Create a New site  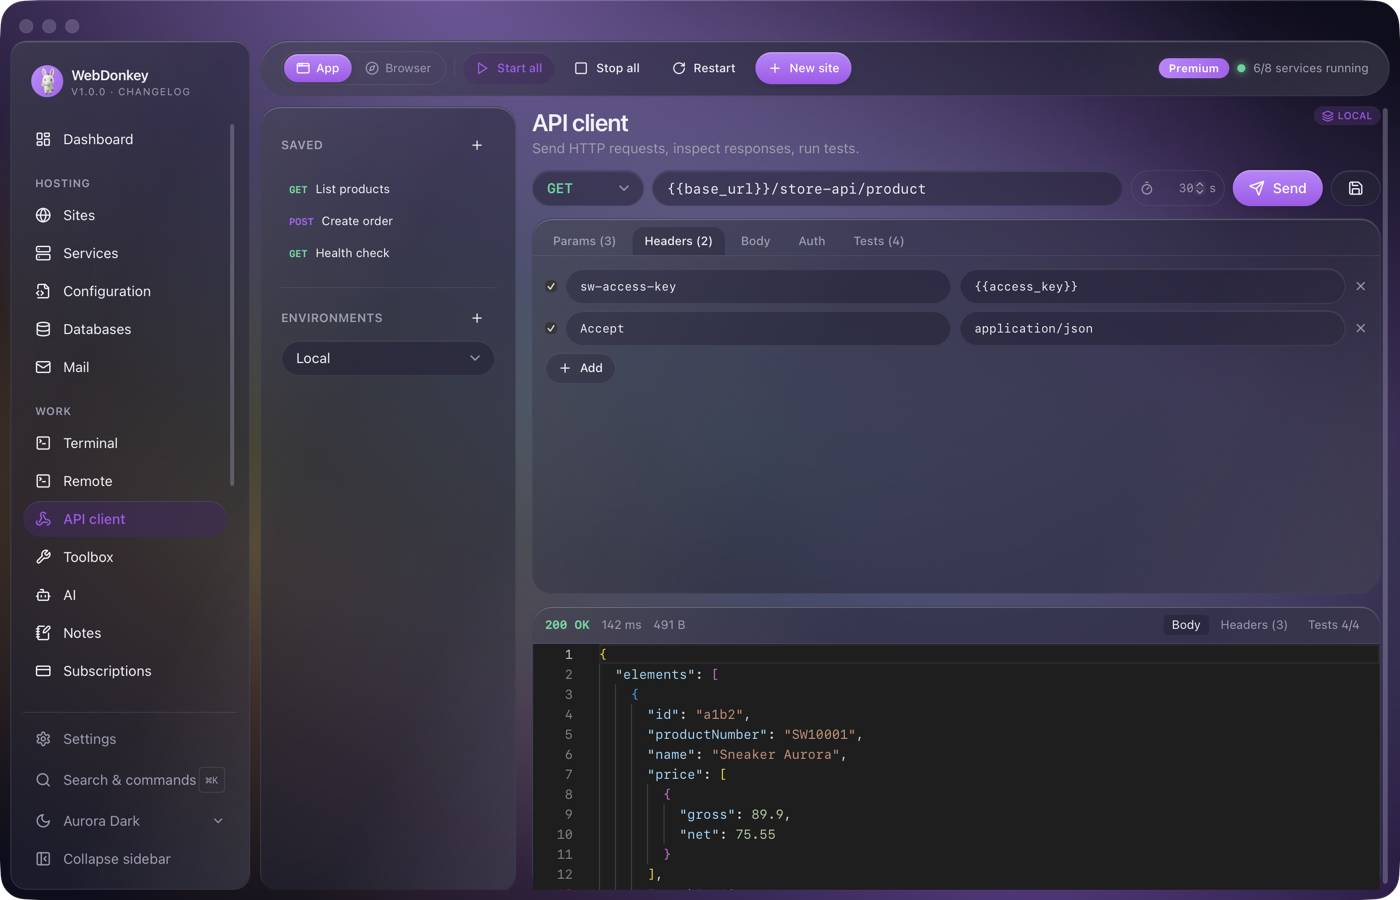[x=803, y=68]
